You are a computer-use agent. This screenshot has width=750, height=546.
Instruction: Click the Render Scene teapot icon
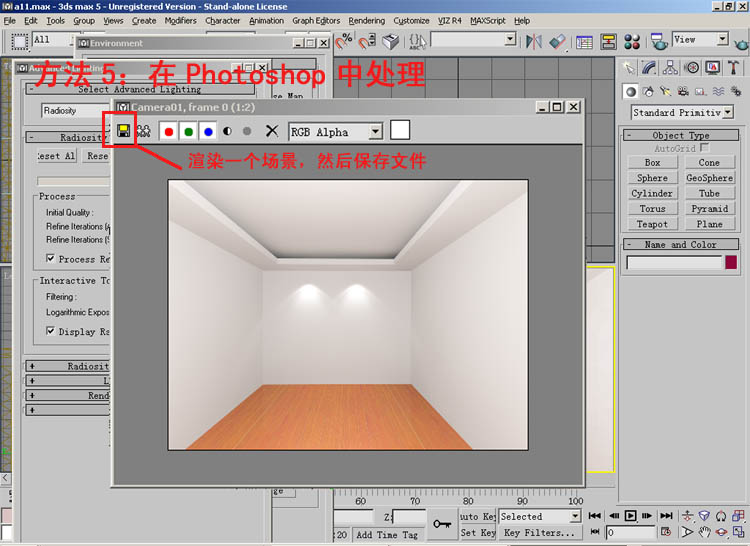tap(659, 42)
